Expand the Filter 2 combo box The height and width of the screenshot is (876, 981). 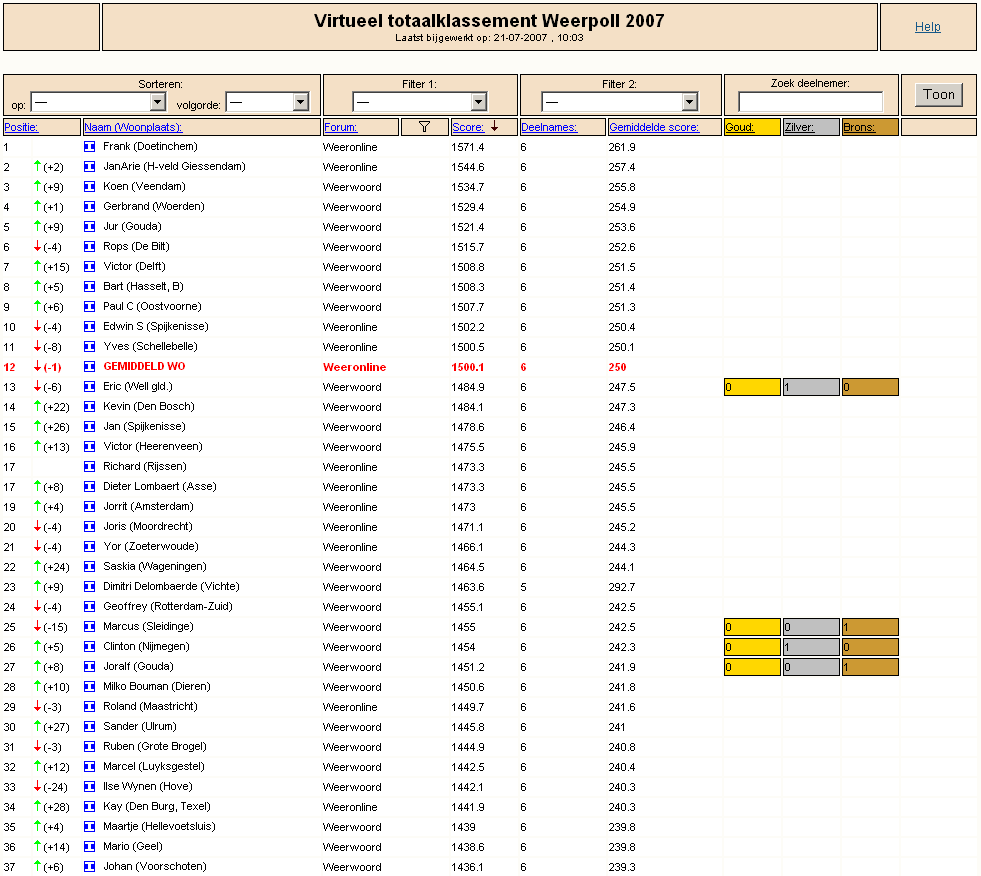(x=620, y=101)
